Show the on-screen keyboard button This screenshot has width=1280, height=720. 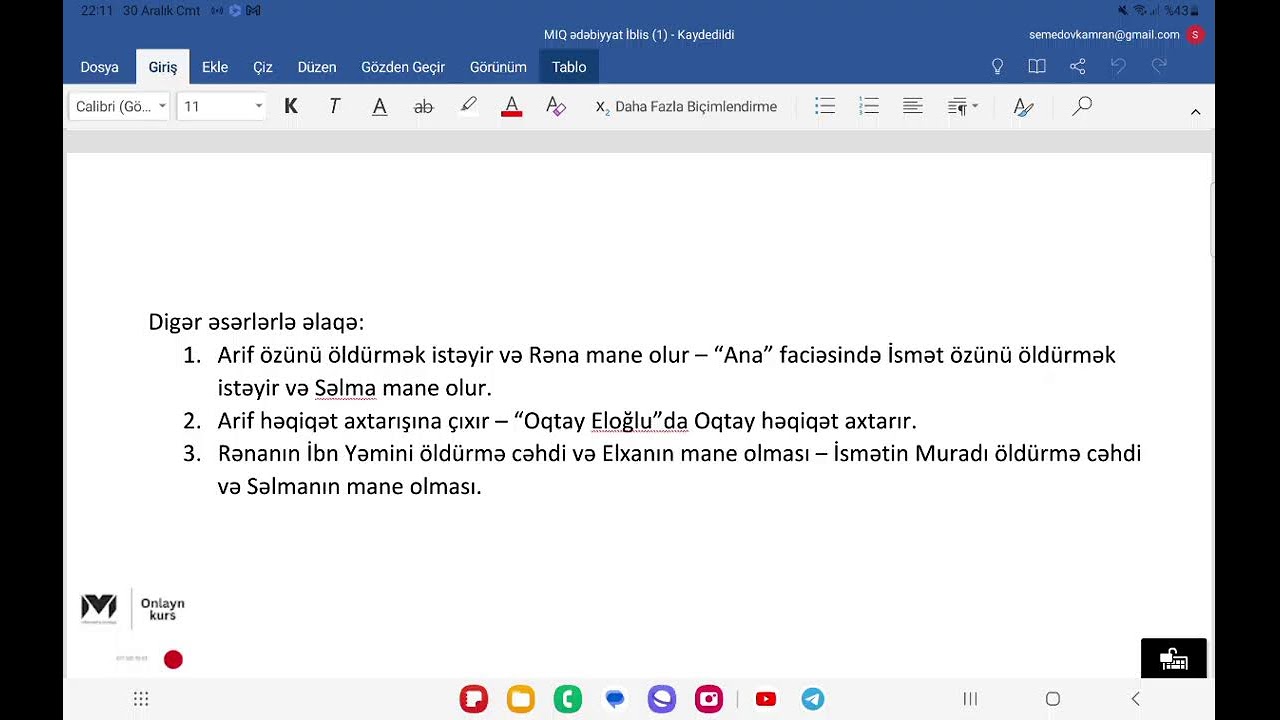click(1174, 658)
